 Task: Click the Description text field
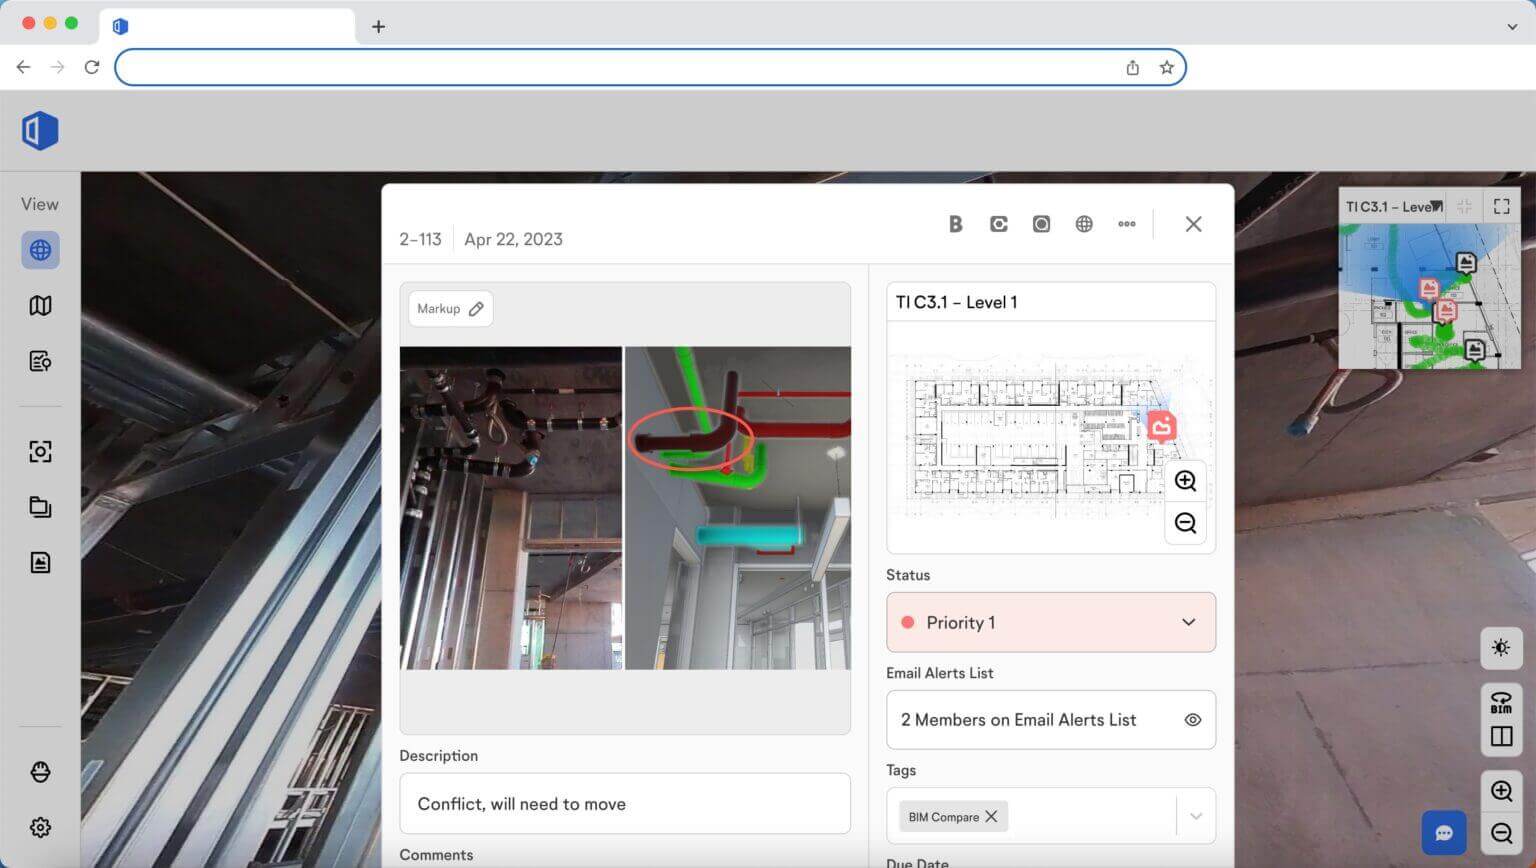[x=624, y=804]
